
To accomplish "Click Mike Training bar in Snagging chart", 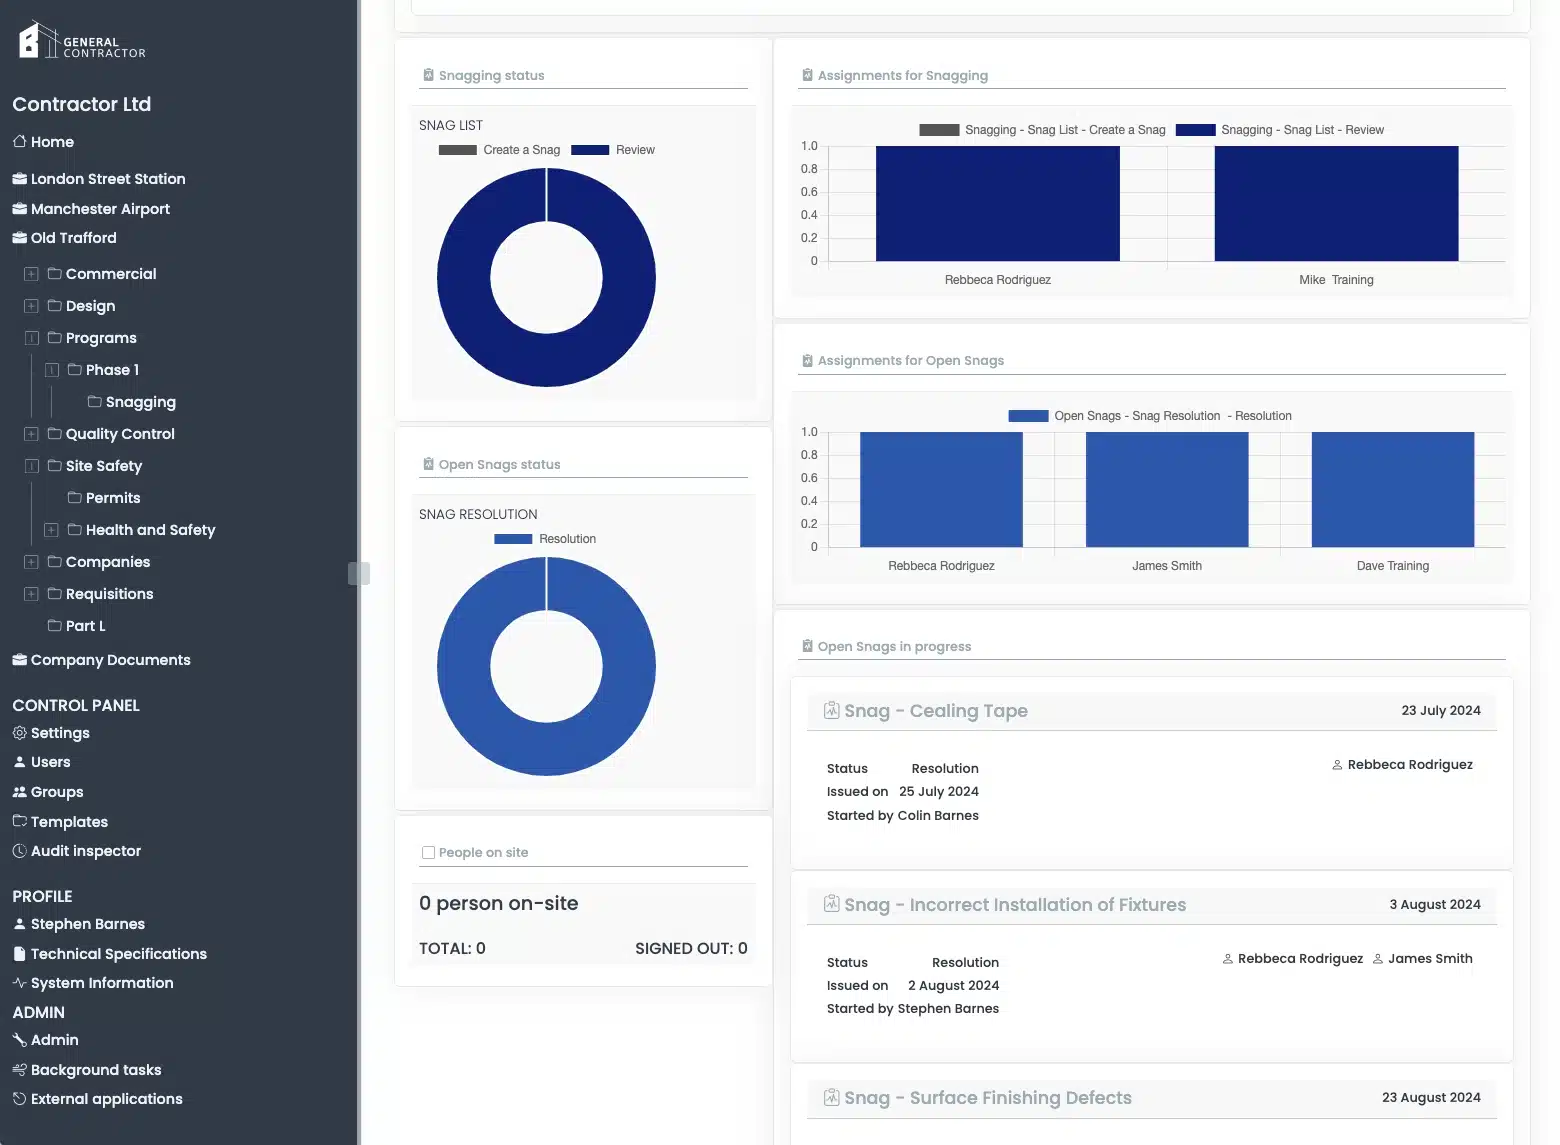I will point(1336,204).
